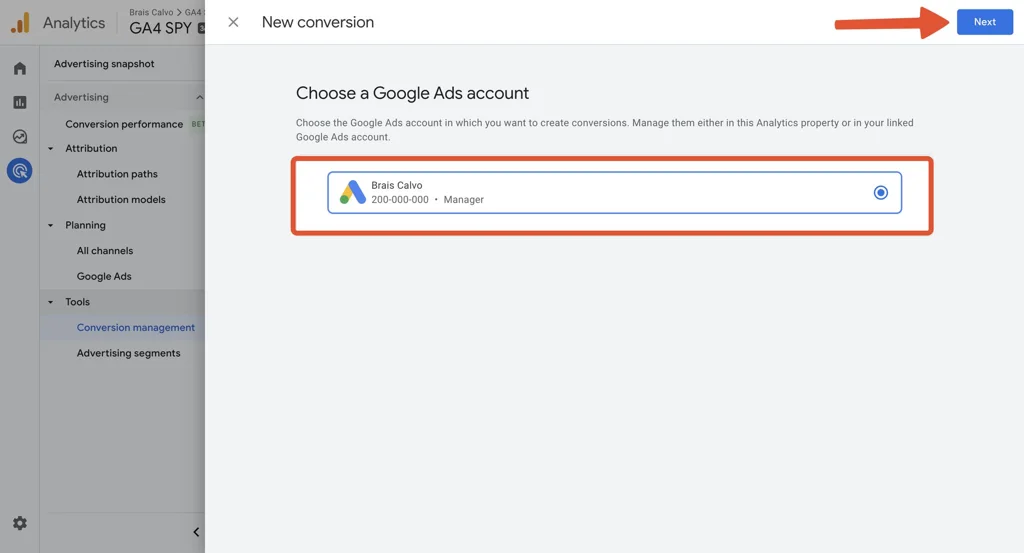Click the Google Analytics logo
1024x553 pixels.
pyautogui.click(x=20, y=22)
